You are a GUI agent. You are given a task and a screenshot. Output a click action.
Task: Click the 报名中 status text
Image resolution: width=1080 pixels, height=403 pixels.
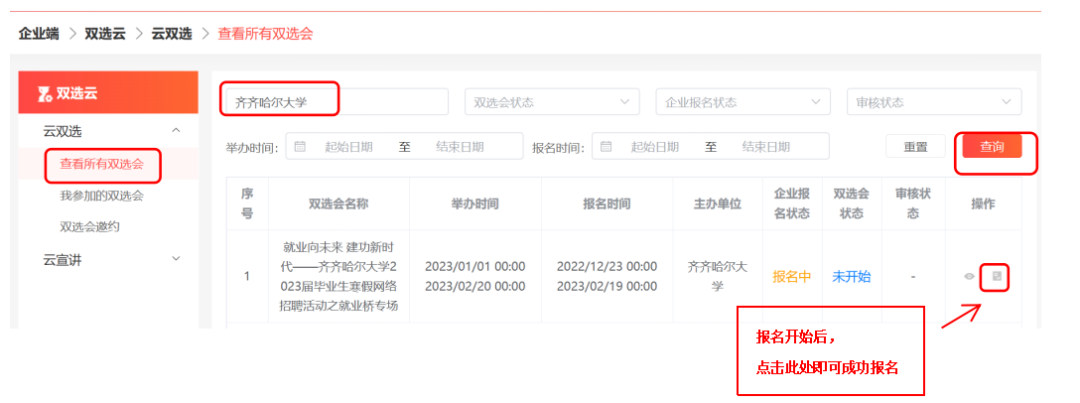coord(792,277)
